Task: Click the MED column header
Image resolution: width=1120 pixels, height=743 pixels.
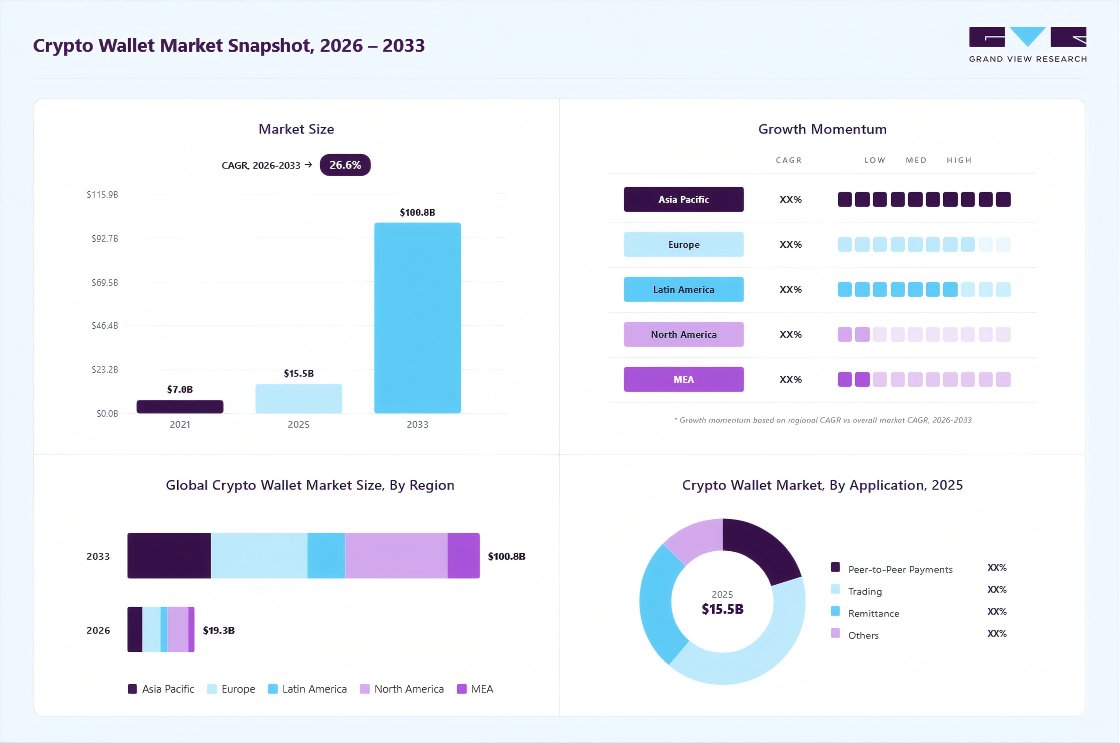Action: point(916,160)
